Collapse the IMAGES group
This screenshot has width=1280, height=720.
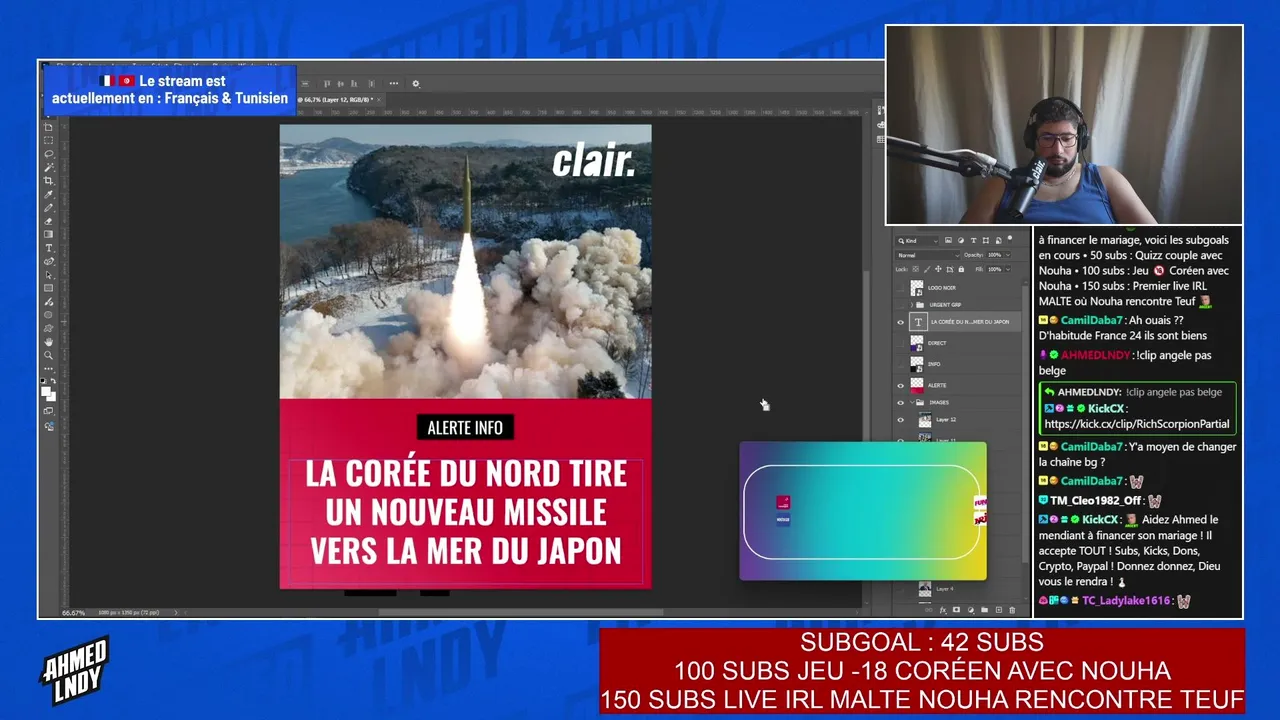click(x=911, y=403)
